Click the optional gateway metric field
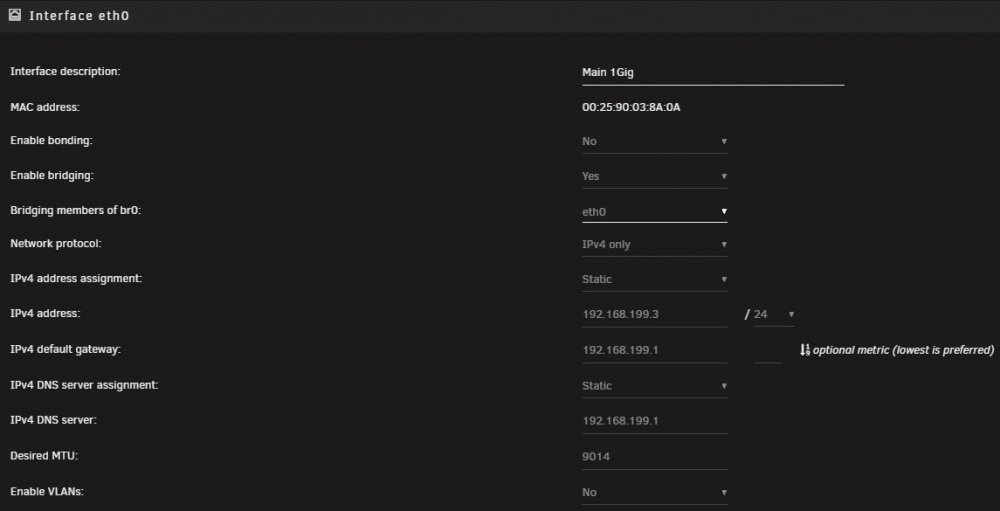The image size is (1000, 511). pyautogui.click(x=768, y=352)
